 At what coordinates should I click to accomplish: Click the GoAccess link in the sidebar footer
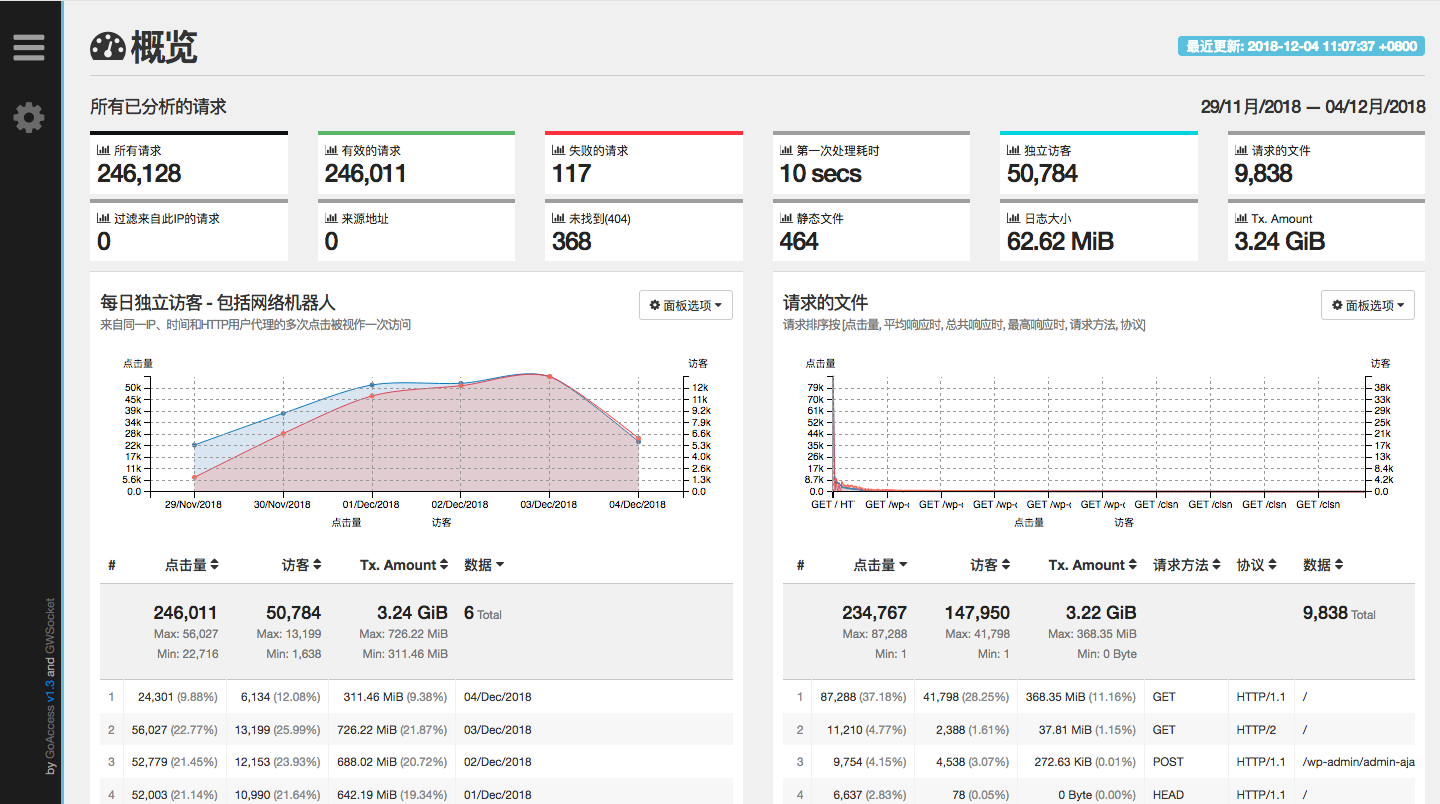[x=50, y=733]
